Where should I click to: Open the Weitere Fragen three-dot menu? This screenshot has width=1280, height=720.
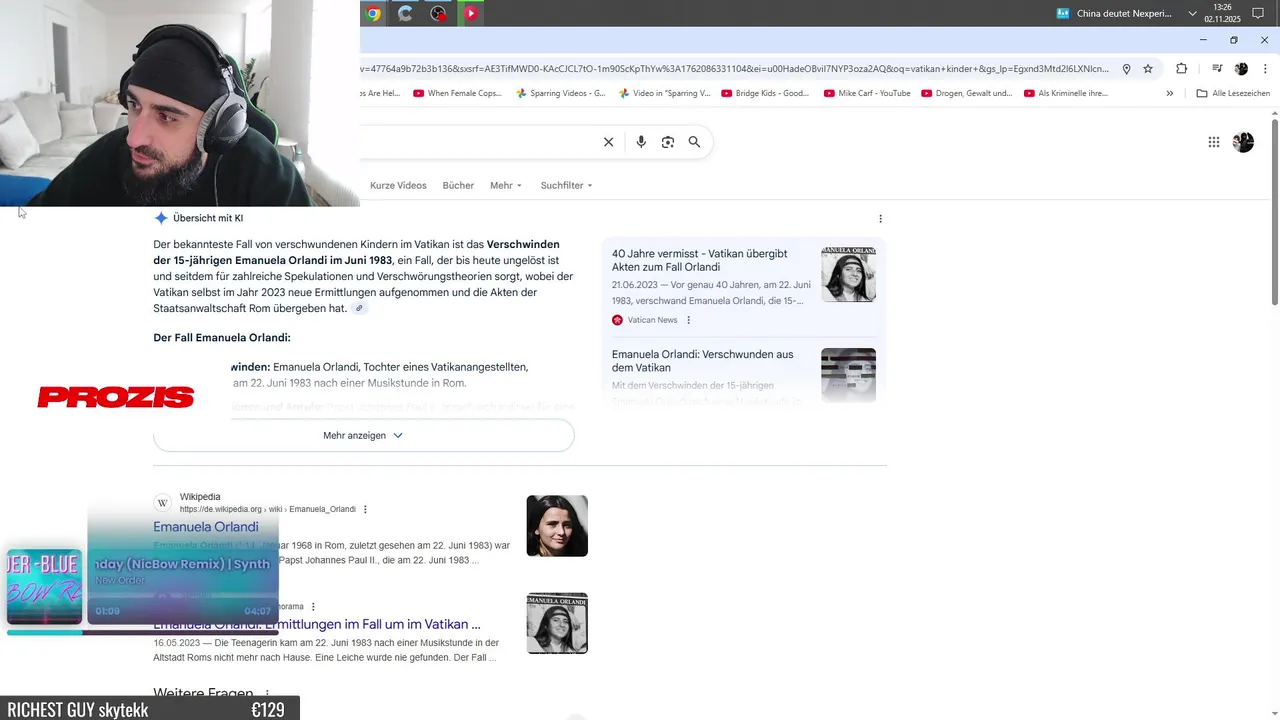point(267,694)
